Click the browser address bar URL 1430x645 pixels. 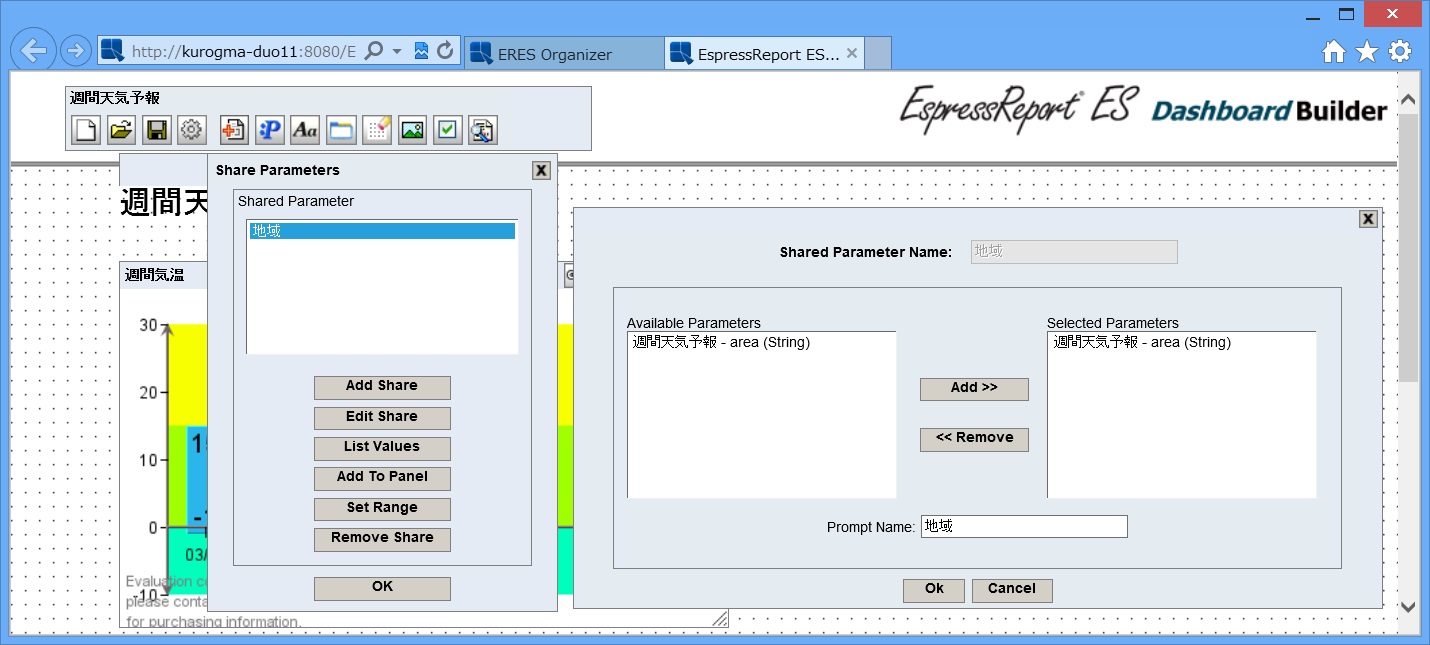[244, 52]
